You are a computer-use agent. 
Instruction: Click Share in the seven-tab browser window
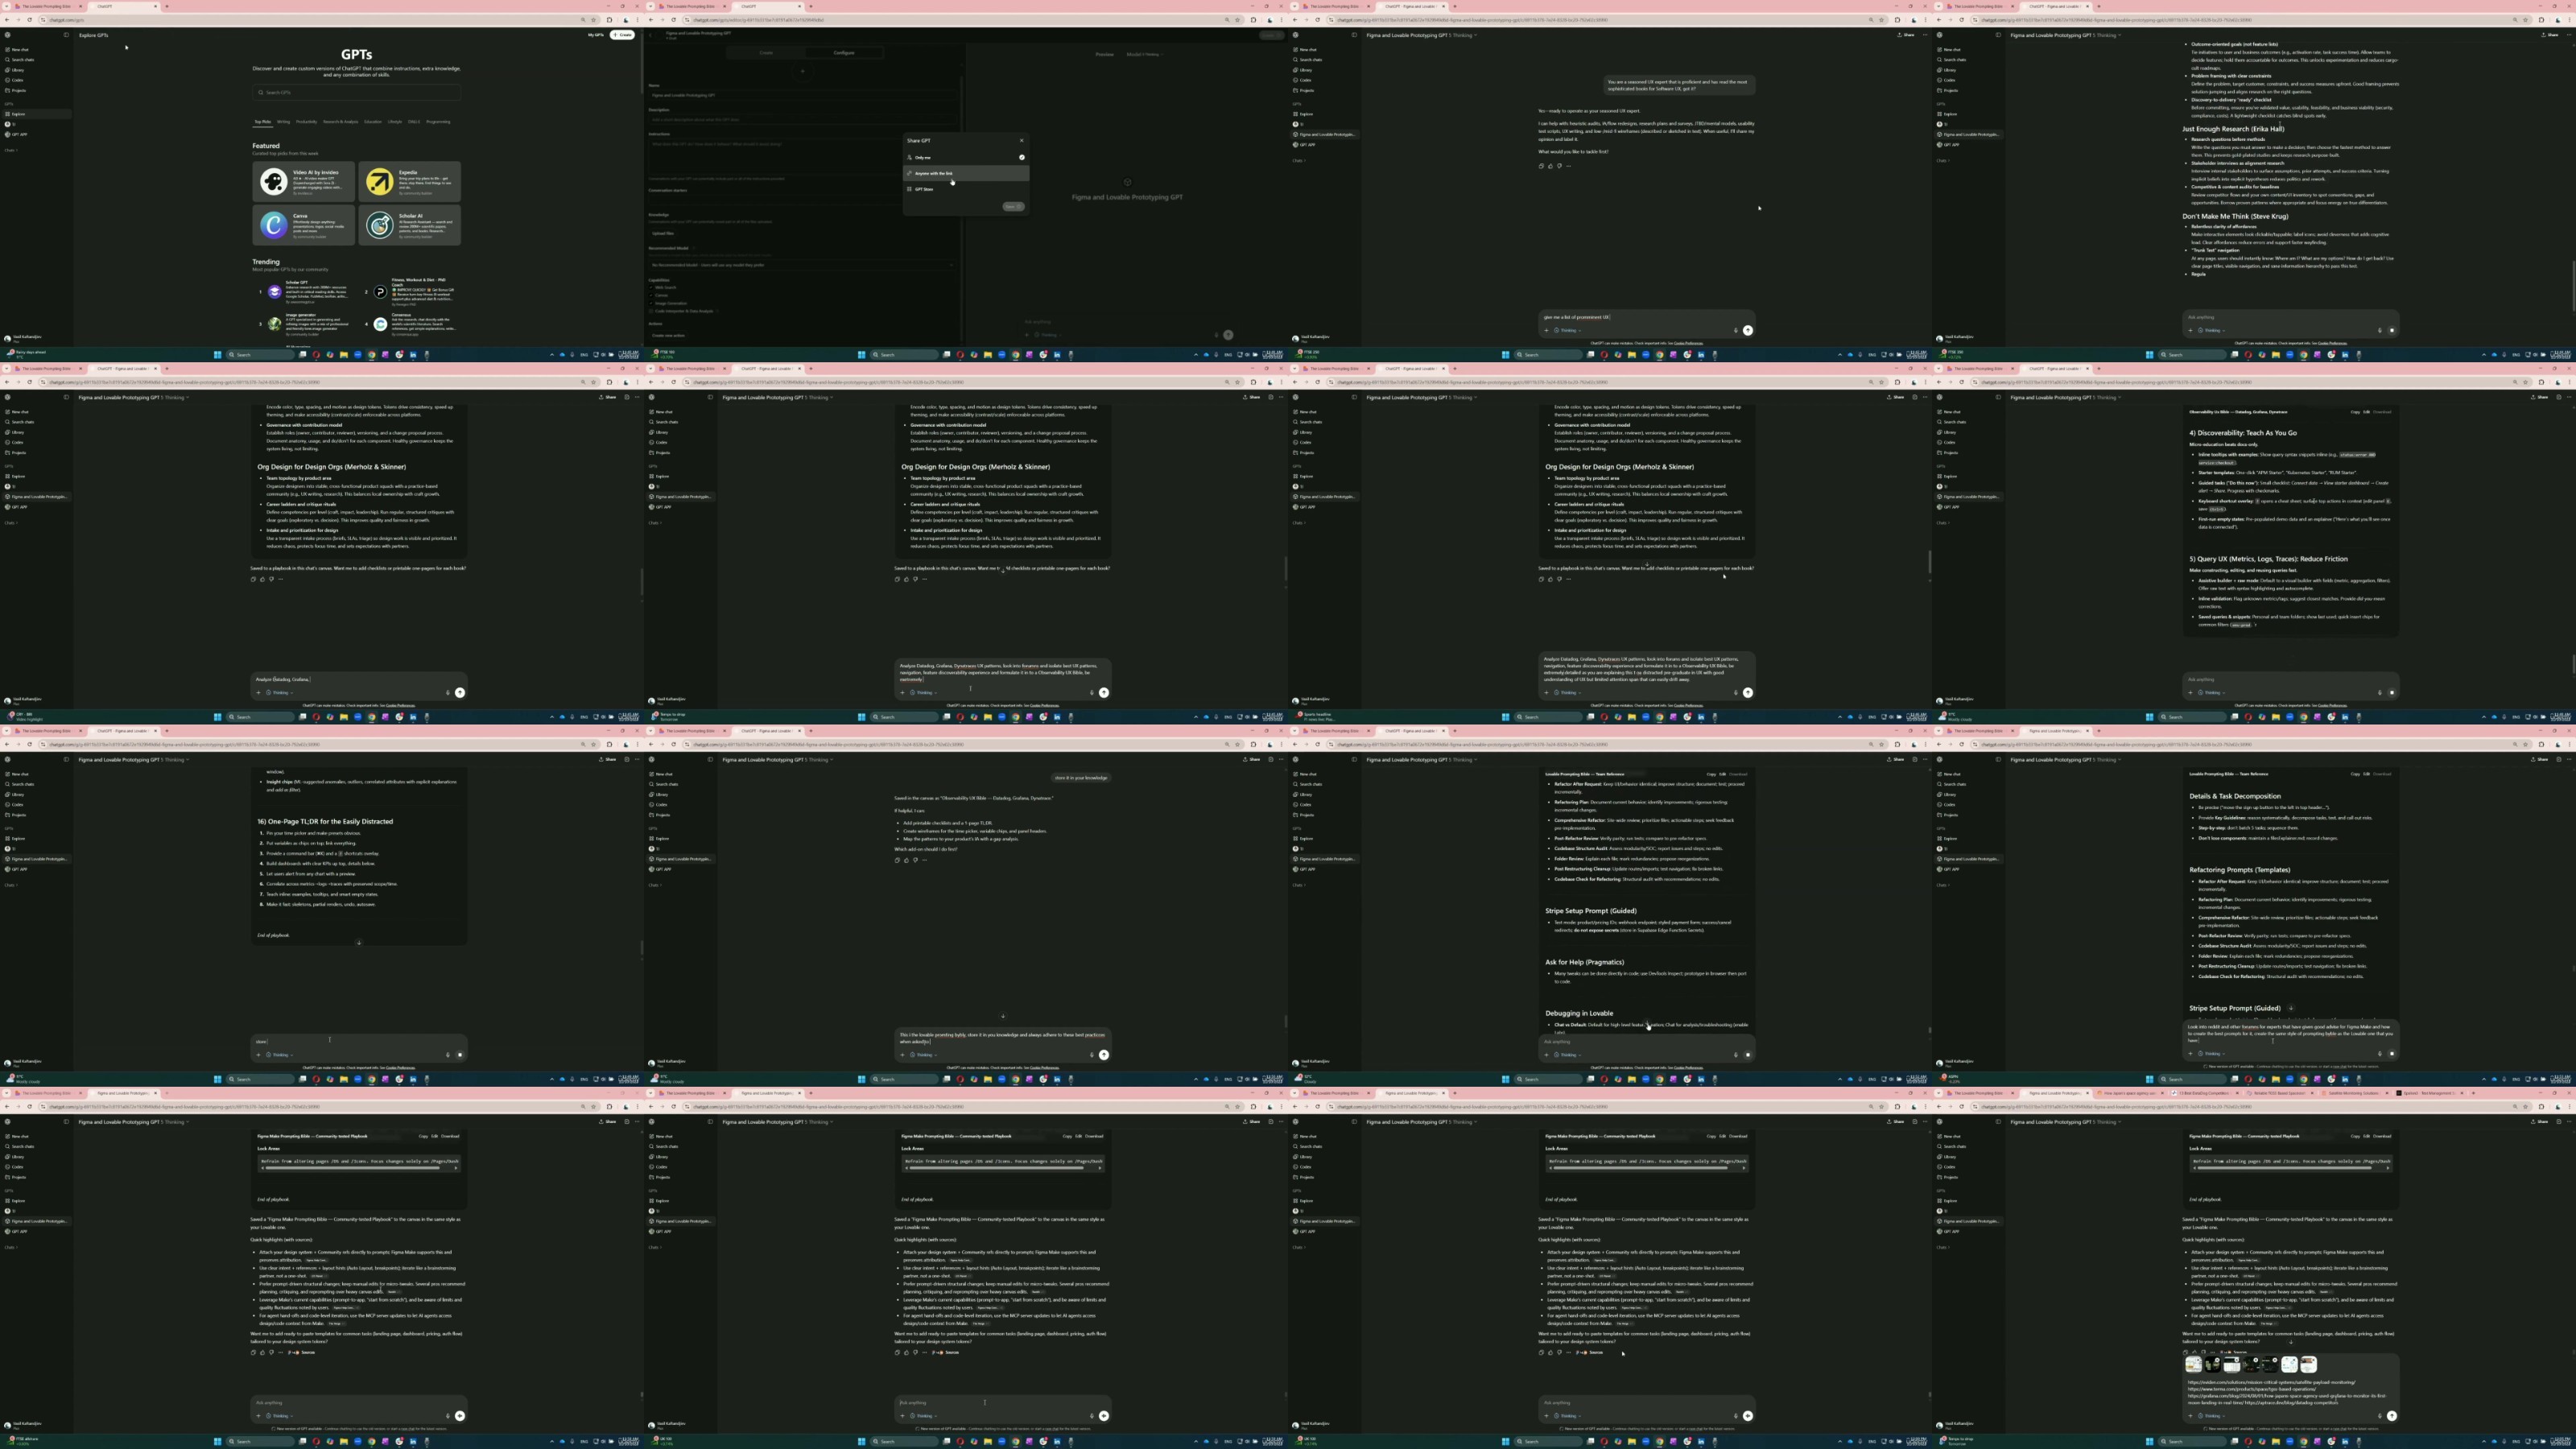click(x=2541, y=1121)
